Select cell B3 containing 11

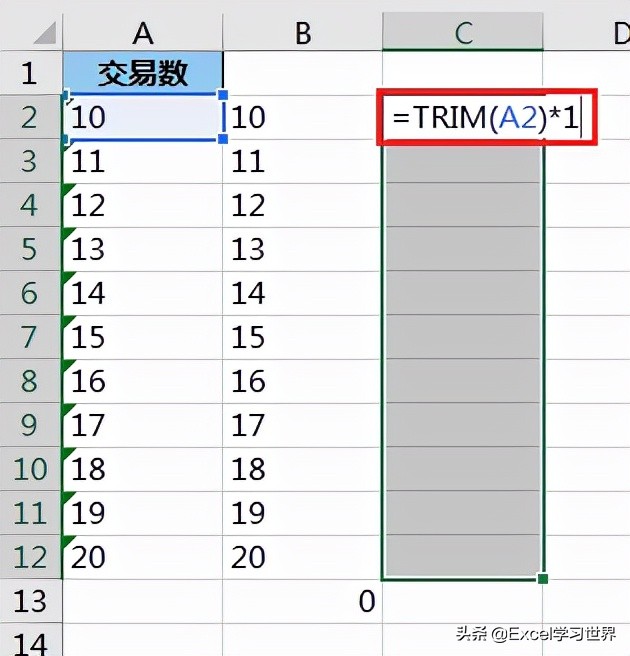[x=302, y=161]
